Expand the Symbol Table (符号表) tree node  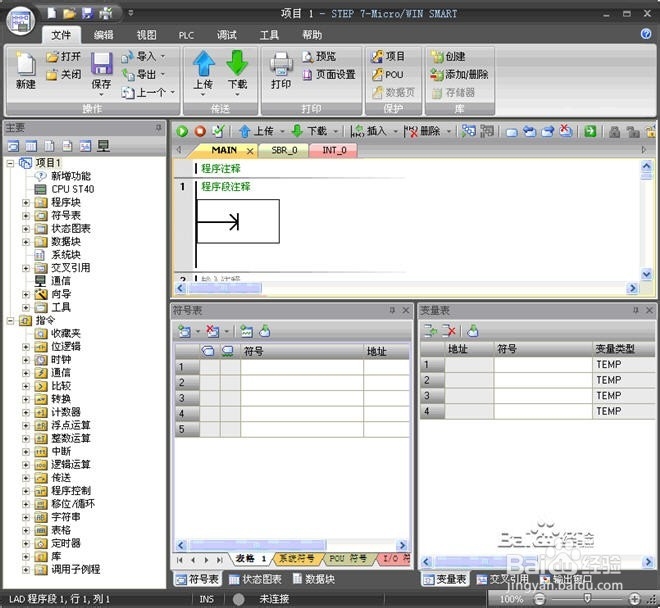26,216
